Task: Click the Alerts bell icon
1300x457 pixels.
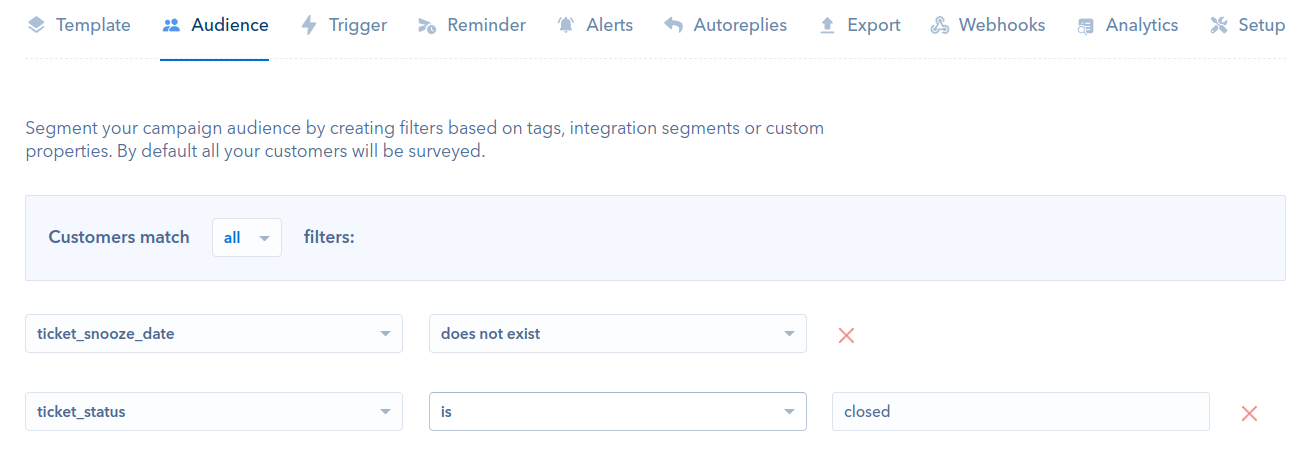Action: point(566,25)
